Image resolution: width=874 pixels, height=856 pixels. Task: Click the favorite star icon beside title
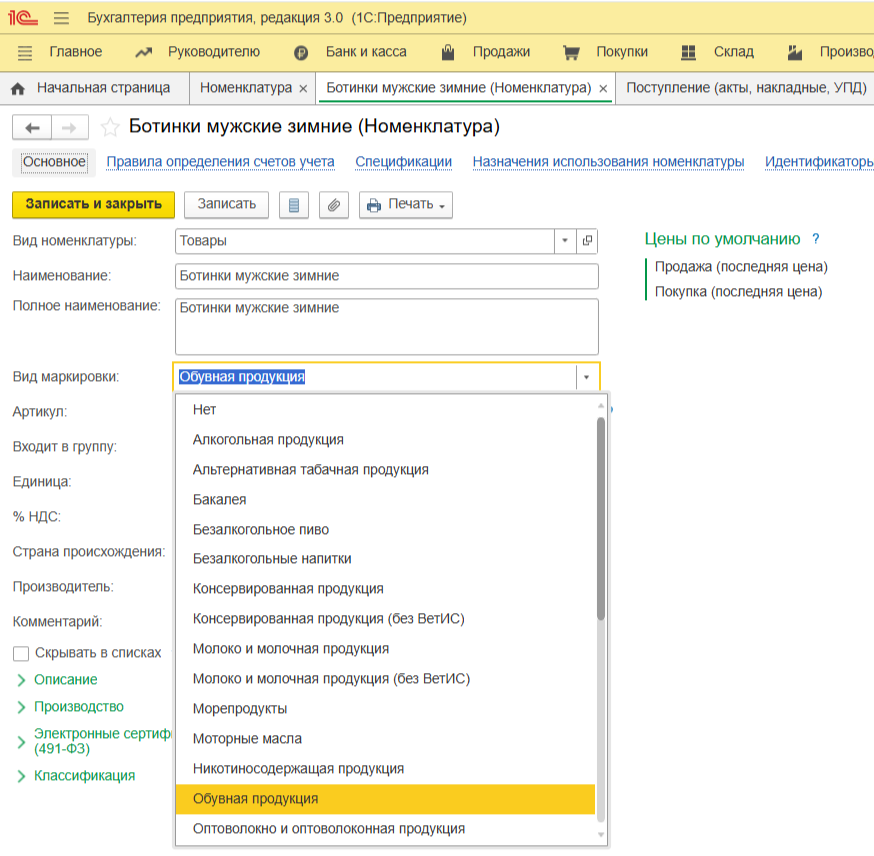pos(110,127)
